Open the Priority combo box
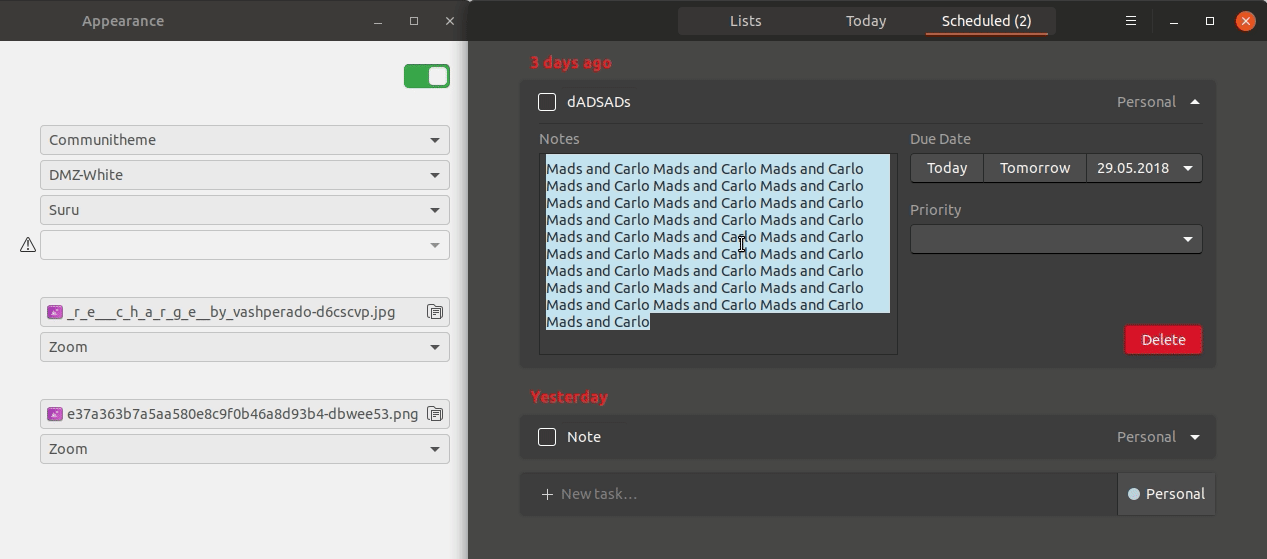Viewport: 1267px width, 559px height. pyautogui.click(x=1056, y=239)
